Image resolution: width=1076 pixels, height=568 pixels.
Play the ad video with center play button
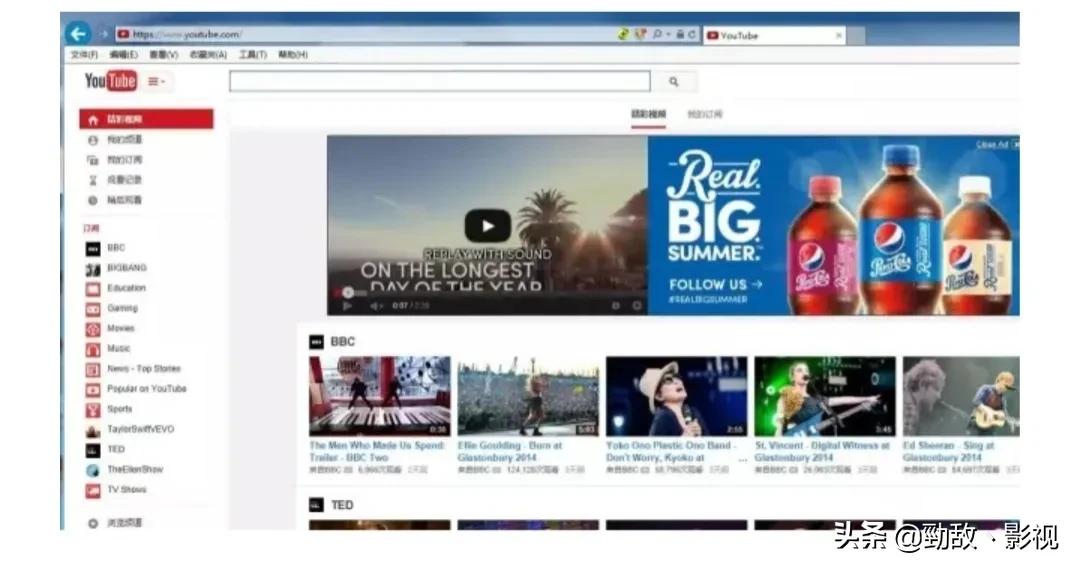[487, 226]
